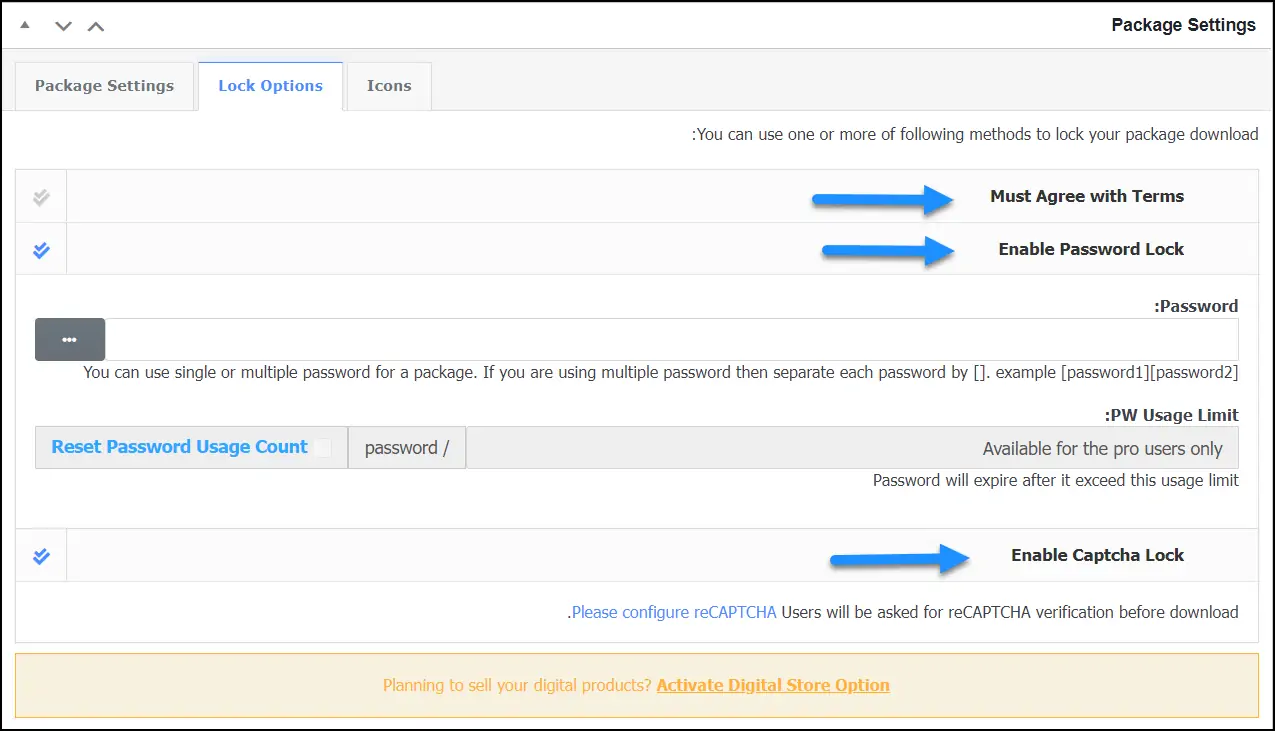Screen dimensions: 1275x731
Task: Toggle the Enable Password Lock checkmark
Action: pyautogui.click(x=41, y=250)
